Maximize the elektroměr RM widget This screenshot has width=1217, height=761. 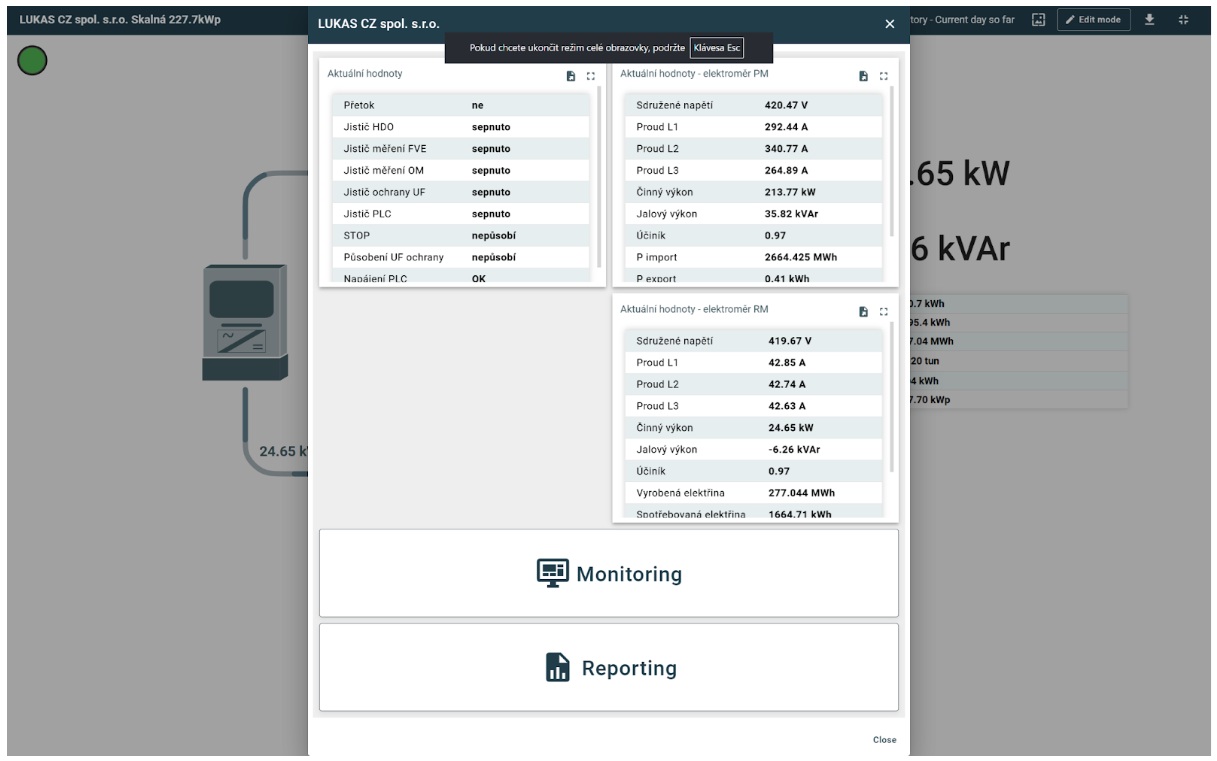[883, 312]
